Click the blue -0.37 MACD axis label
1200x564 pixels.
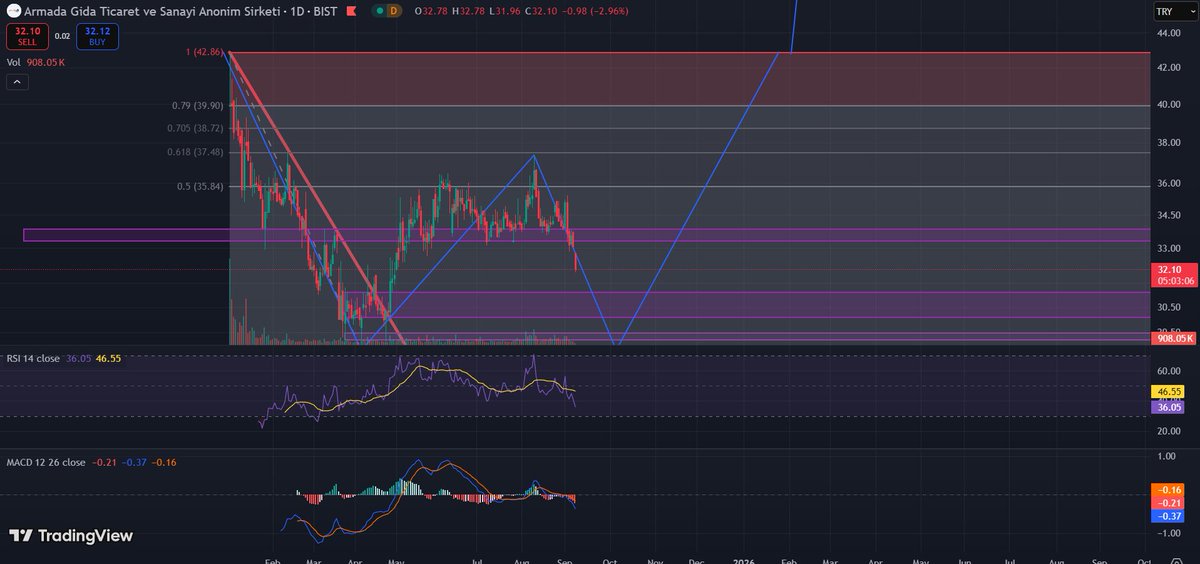[1170, 516]
